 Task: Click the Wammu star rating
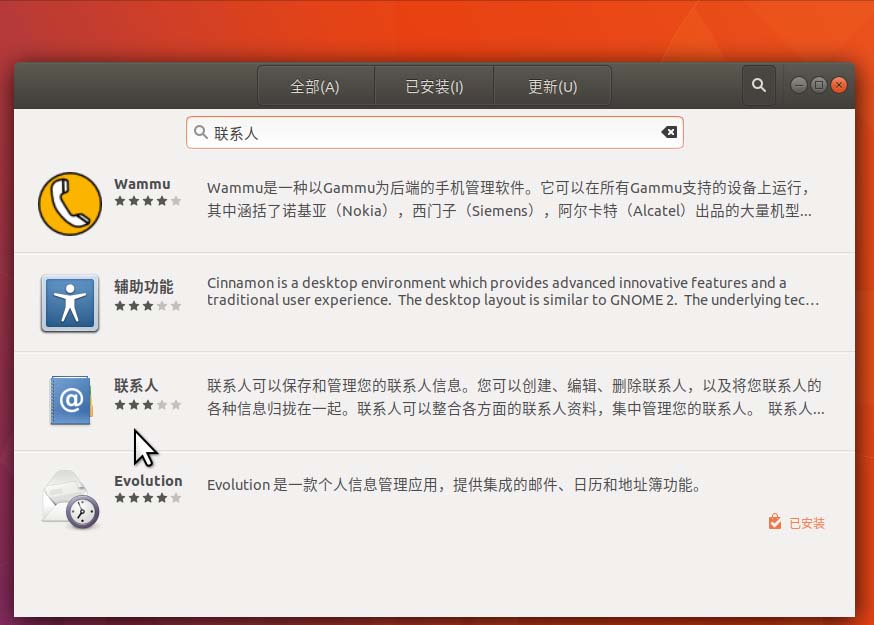click(148, 201)
